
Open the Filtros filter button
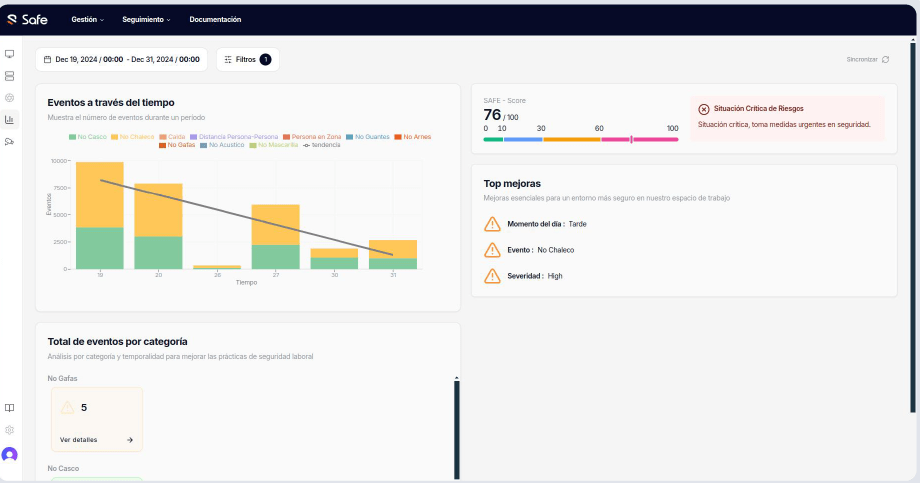pyautogui.click(x=247, y=60)
